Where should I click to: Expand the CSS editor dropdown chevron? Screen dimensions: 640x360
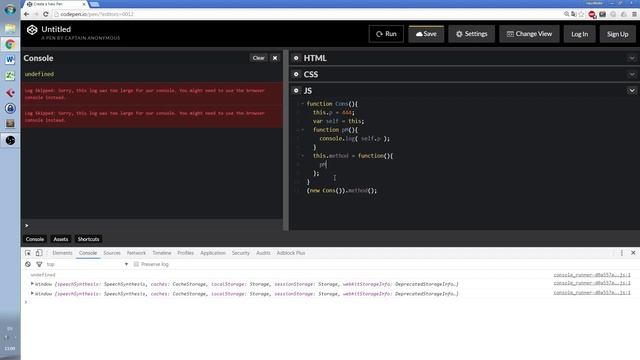click(632, 74)
